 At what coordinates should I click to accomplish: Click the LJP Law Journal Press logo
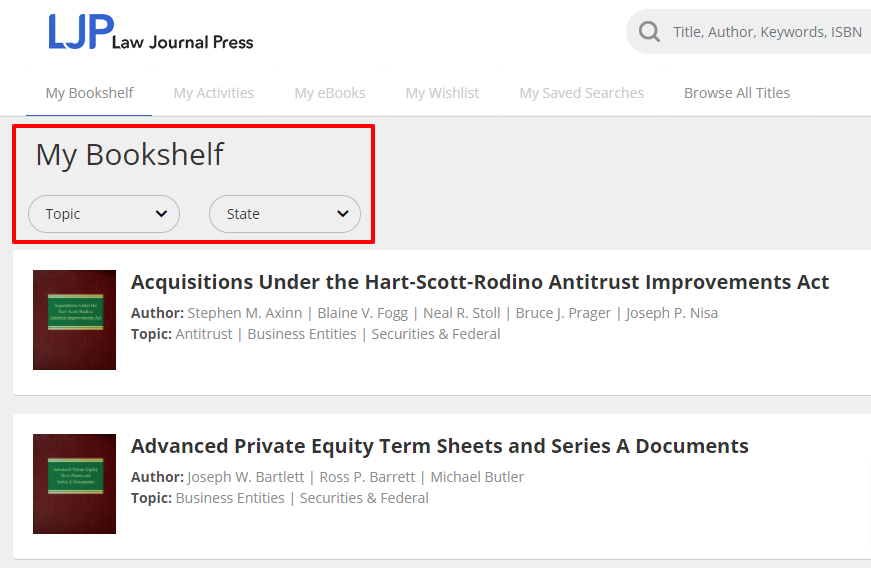151,32
